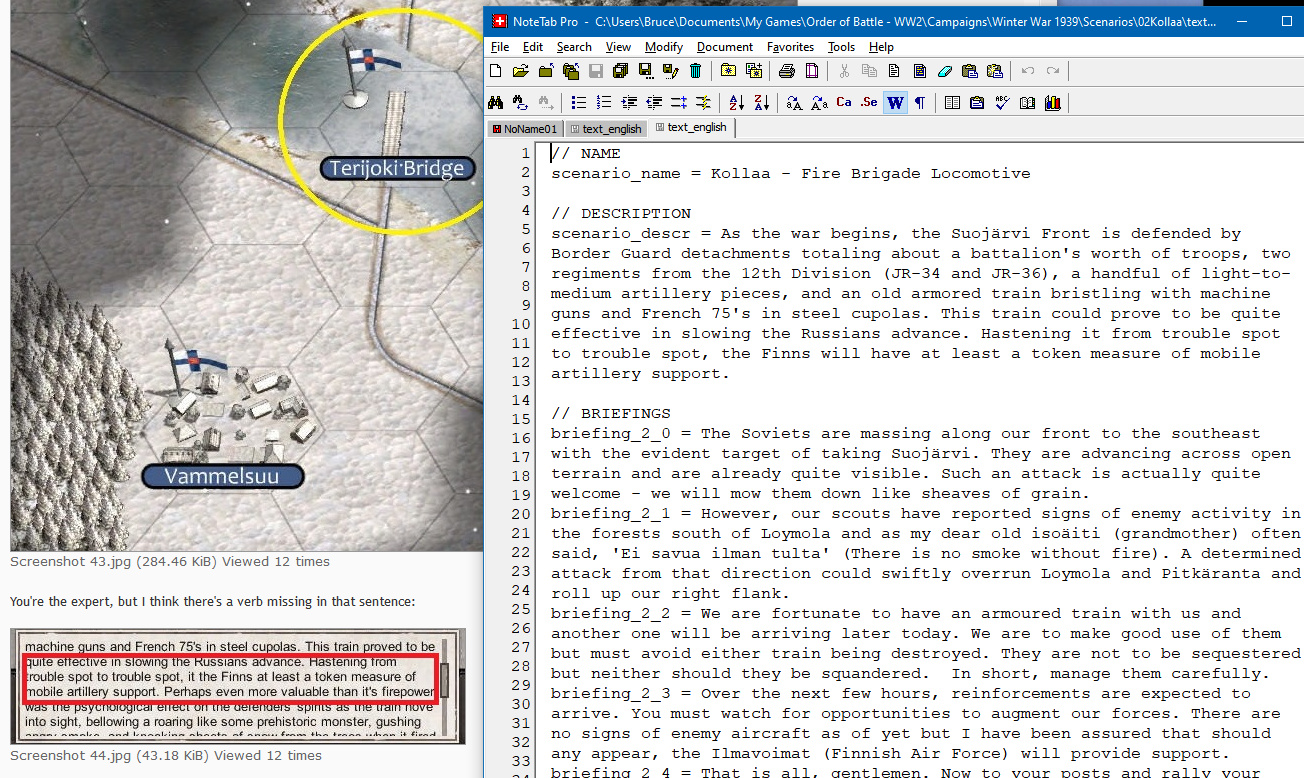Capitalize words using the red Ca icon

click(x=844, y=102)
